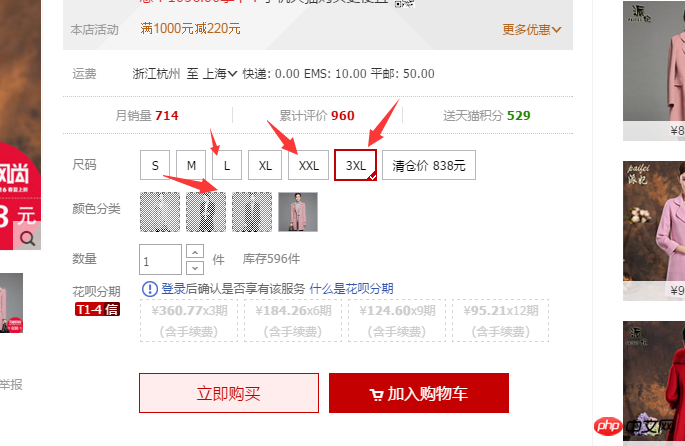The image size is (685, 446).
Task: Click the php中文网 logo
Action: pyautogui.click(x=634, y=425)
